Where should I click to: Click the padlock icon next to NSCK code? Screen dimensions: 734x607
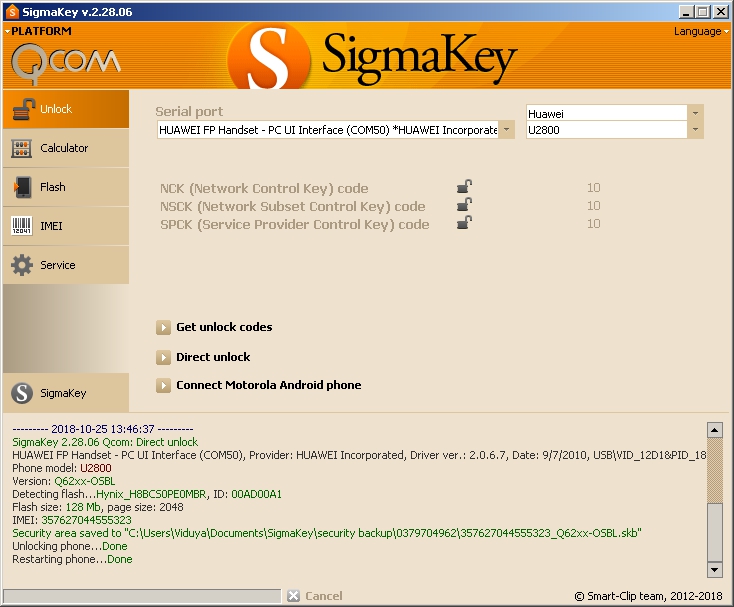click(x=464, y=205)
